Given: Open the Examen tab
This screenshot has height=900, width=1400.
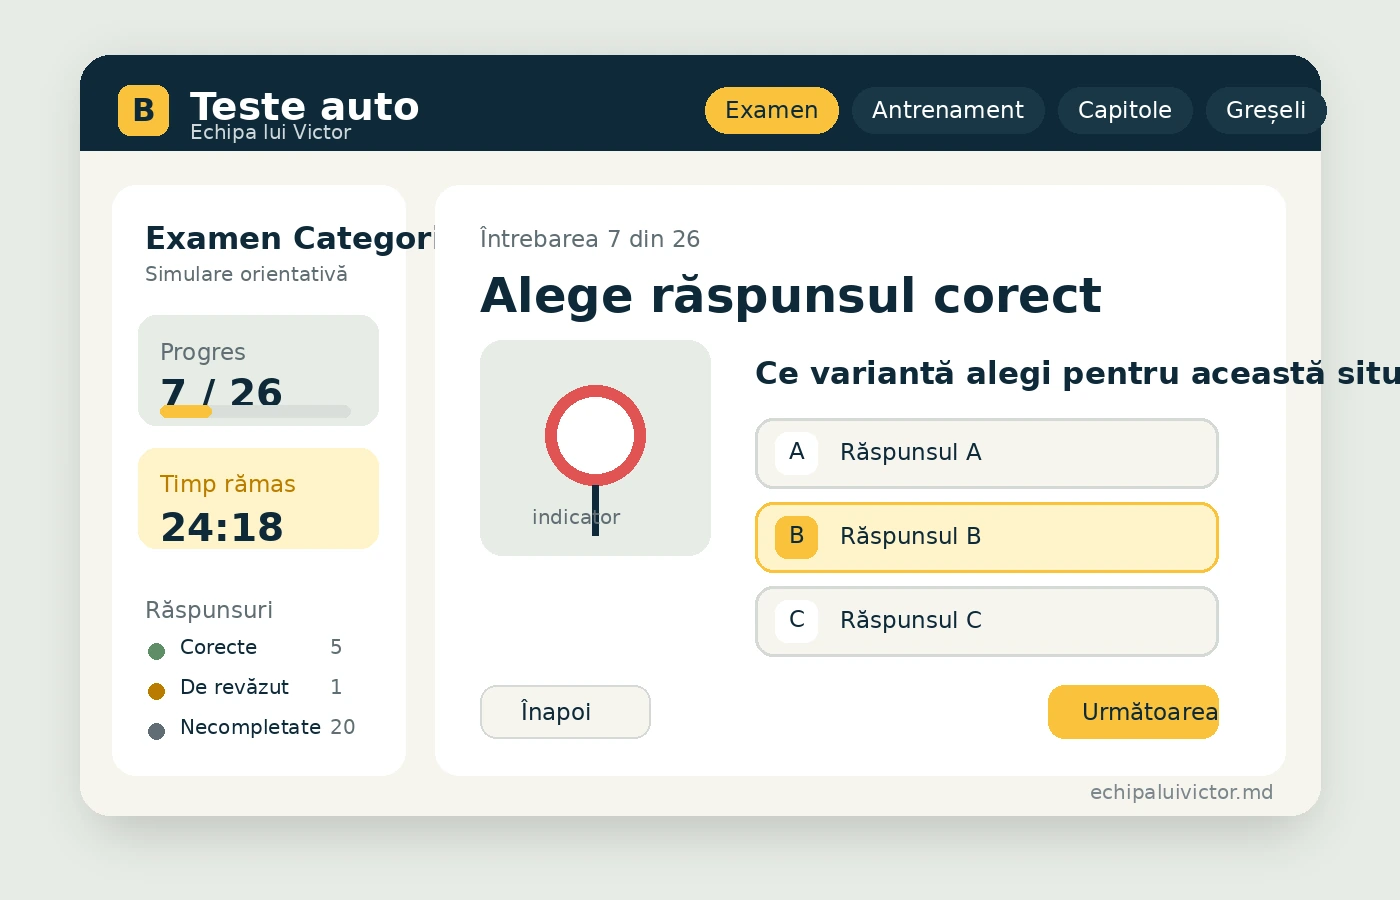Looking at the screenshot, I should (771, 110).
